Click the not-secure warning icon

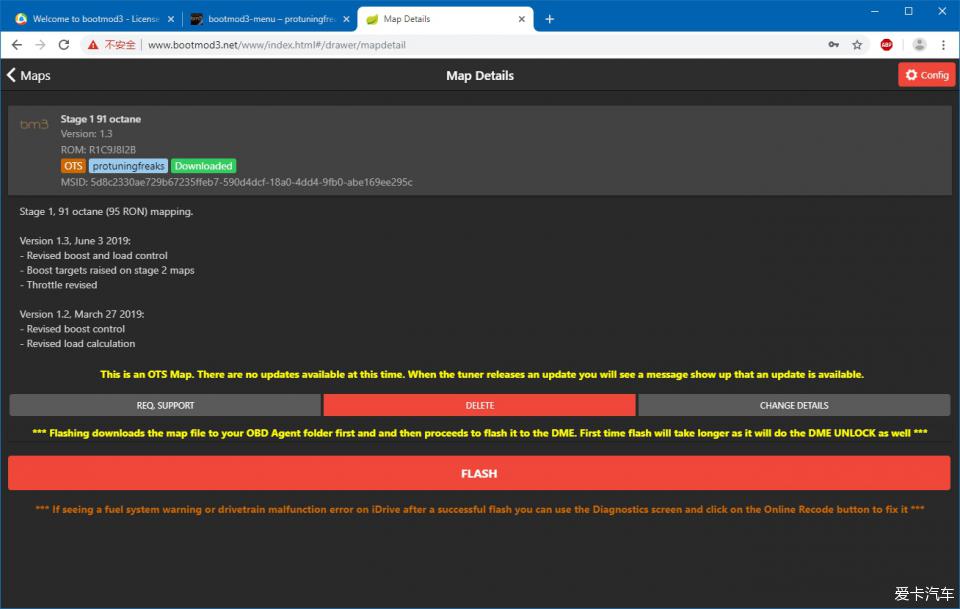pyautogui.click(x=93, y=45)
